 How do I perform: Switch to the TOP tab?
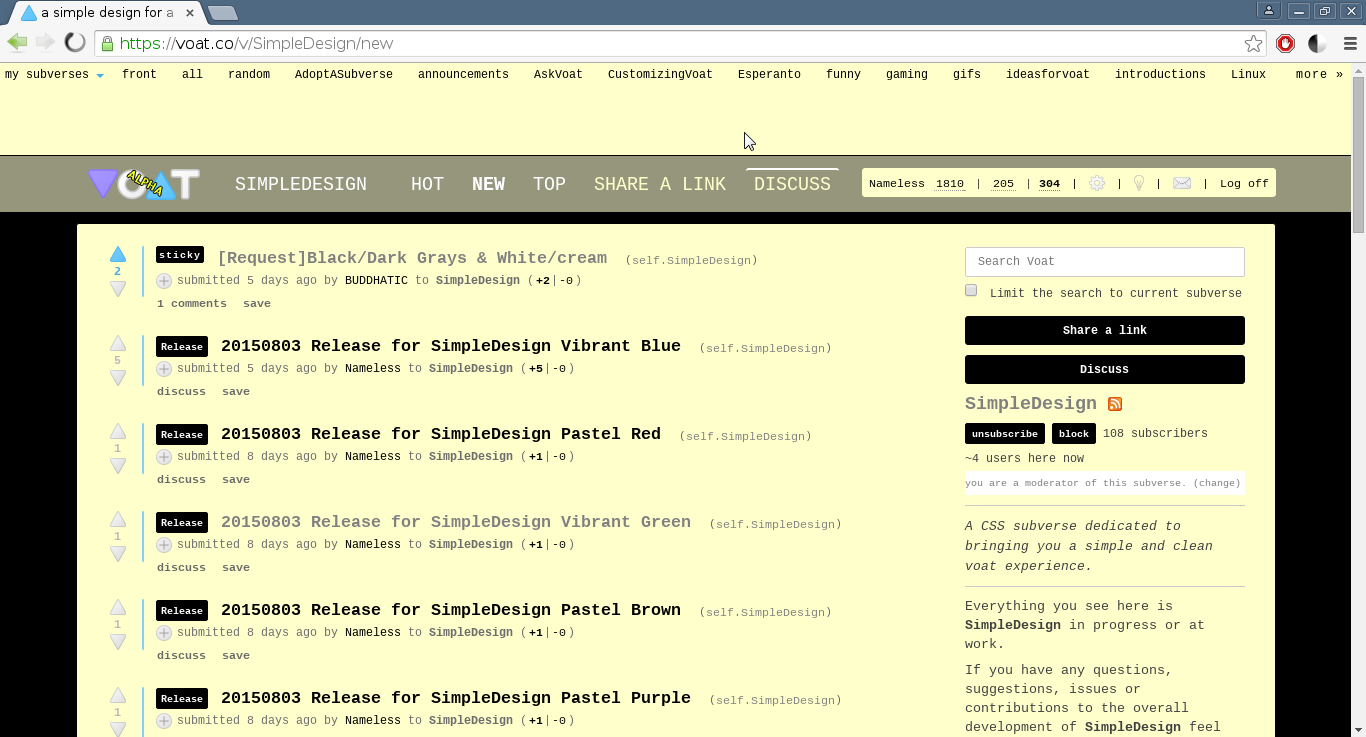[x=549, y=184]
